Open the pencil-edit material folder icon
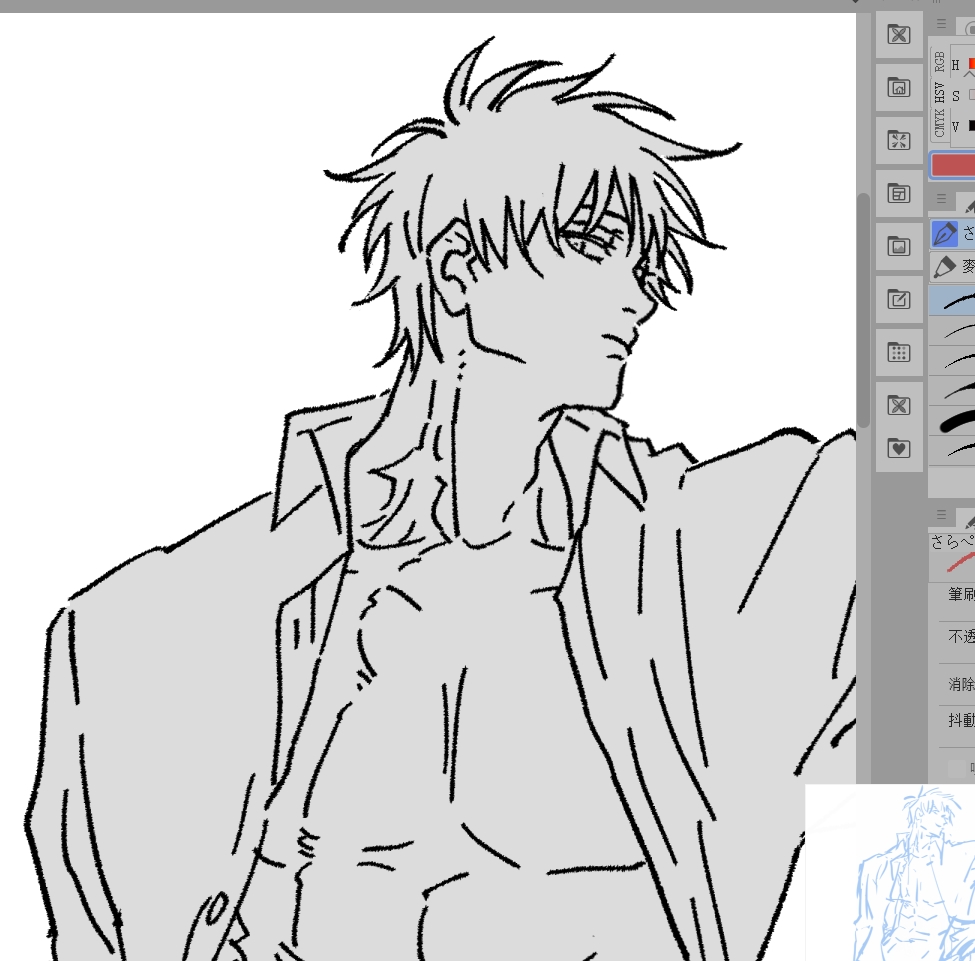The height and width of the screenshot is (961, 975). (899, 299)
